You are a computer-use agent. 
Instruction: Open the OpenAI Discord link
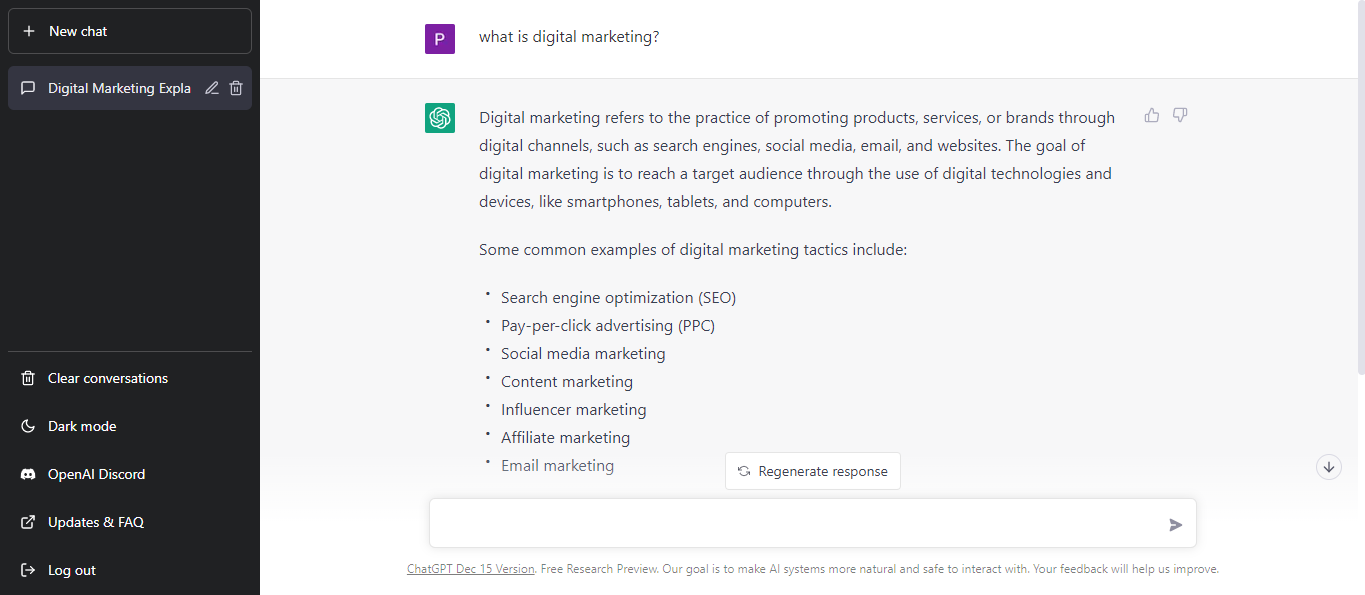point(96,474)
